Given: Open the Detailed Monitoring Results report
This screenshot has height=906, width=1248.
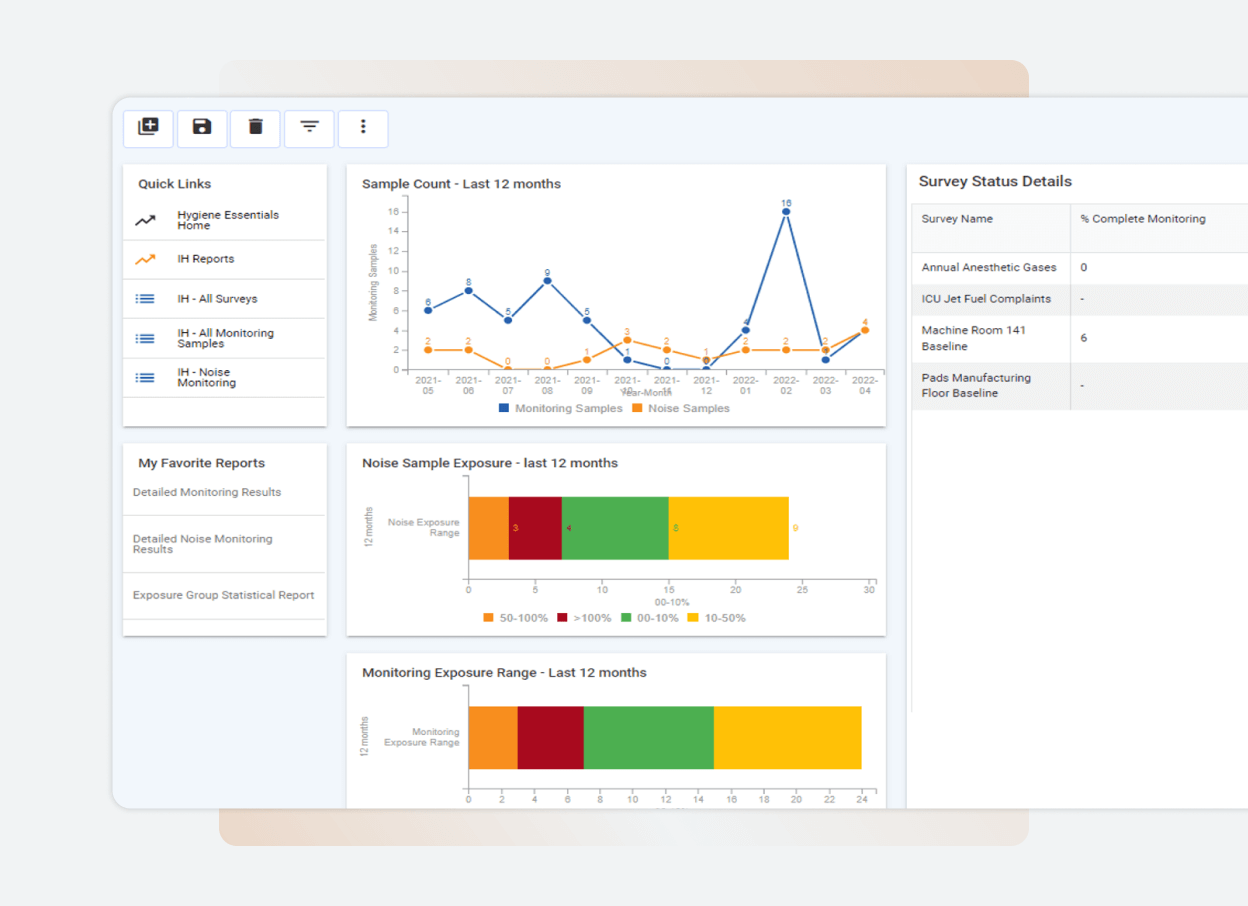Looking at the screenshot, I should pos(206,492).
